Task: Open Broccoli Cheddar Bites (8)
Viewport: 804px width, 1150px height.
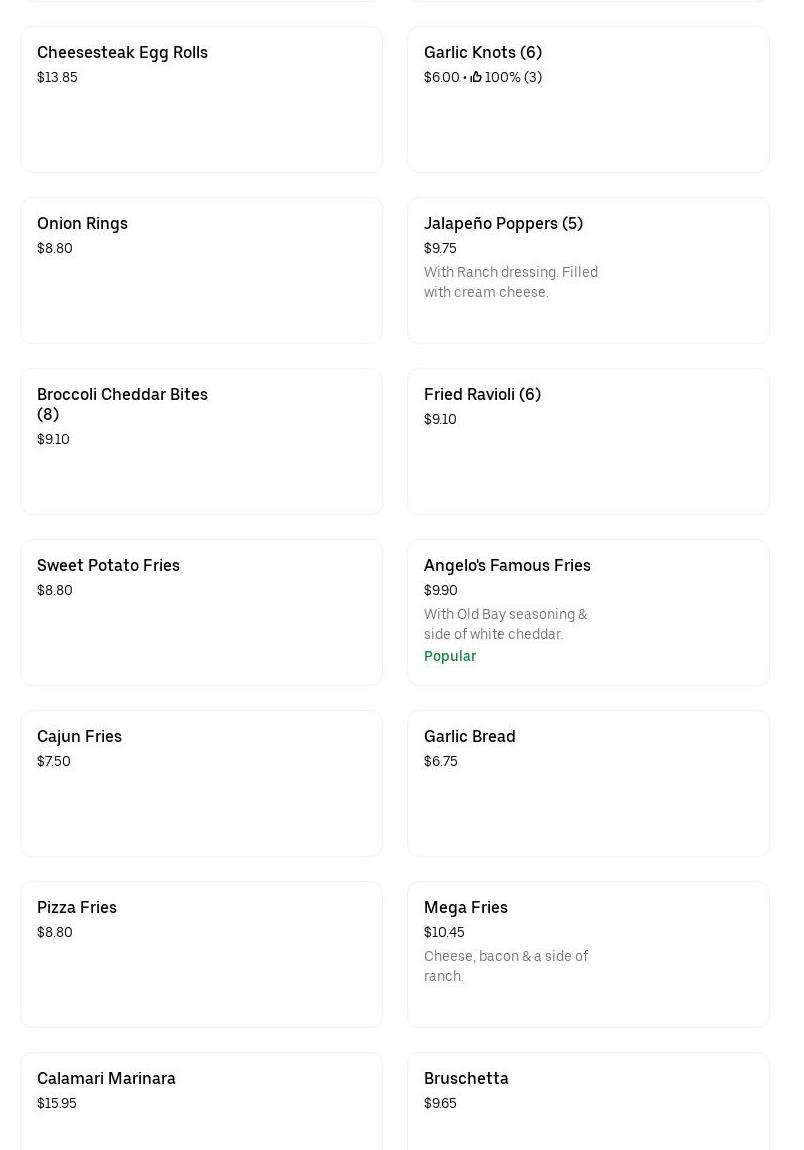Action: 201,442
